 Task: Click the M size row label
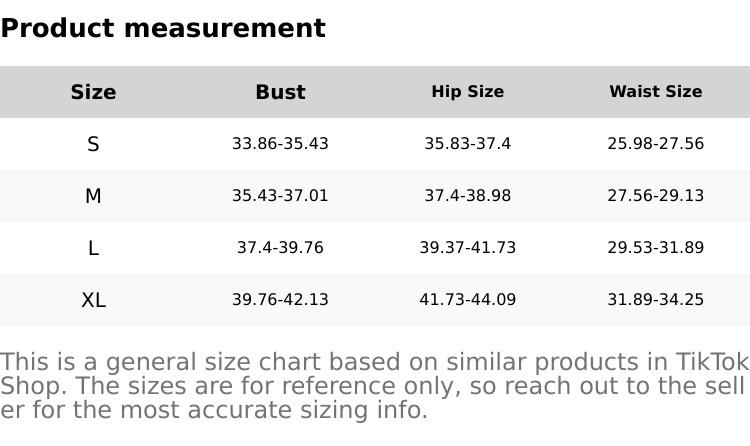point(93,196)
